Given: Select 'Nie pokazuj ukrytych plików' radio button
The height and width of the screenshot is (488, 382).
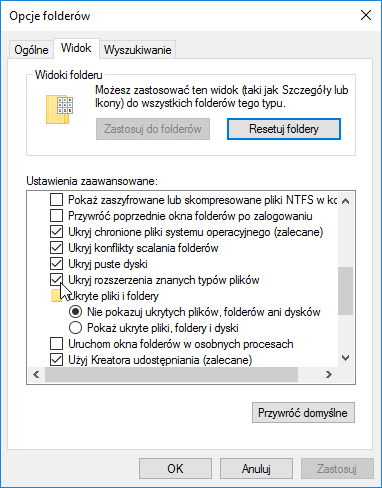Looking at the screenshot, I should (x=75, y=312).
